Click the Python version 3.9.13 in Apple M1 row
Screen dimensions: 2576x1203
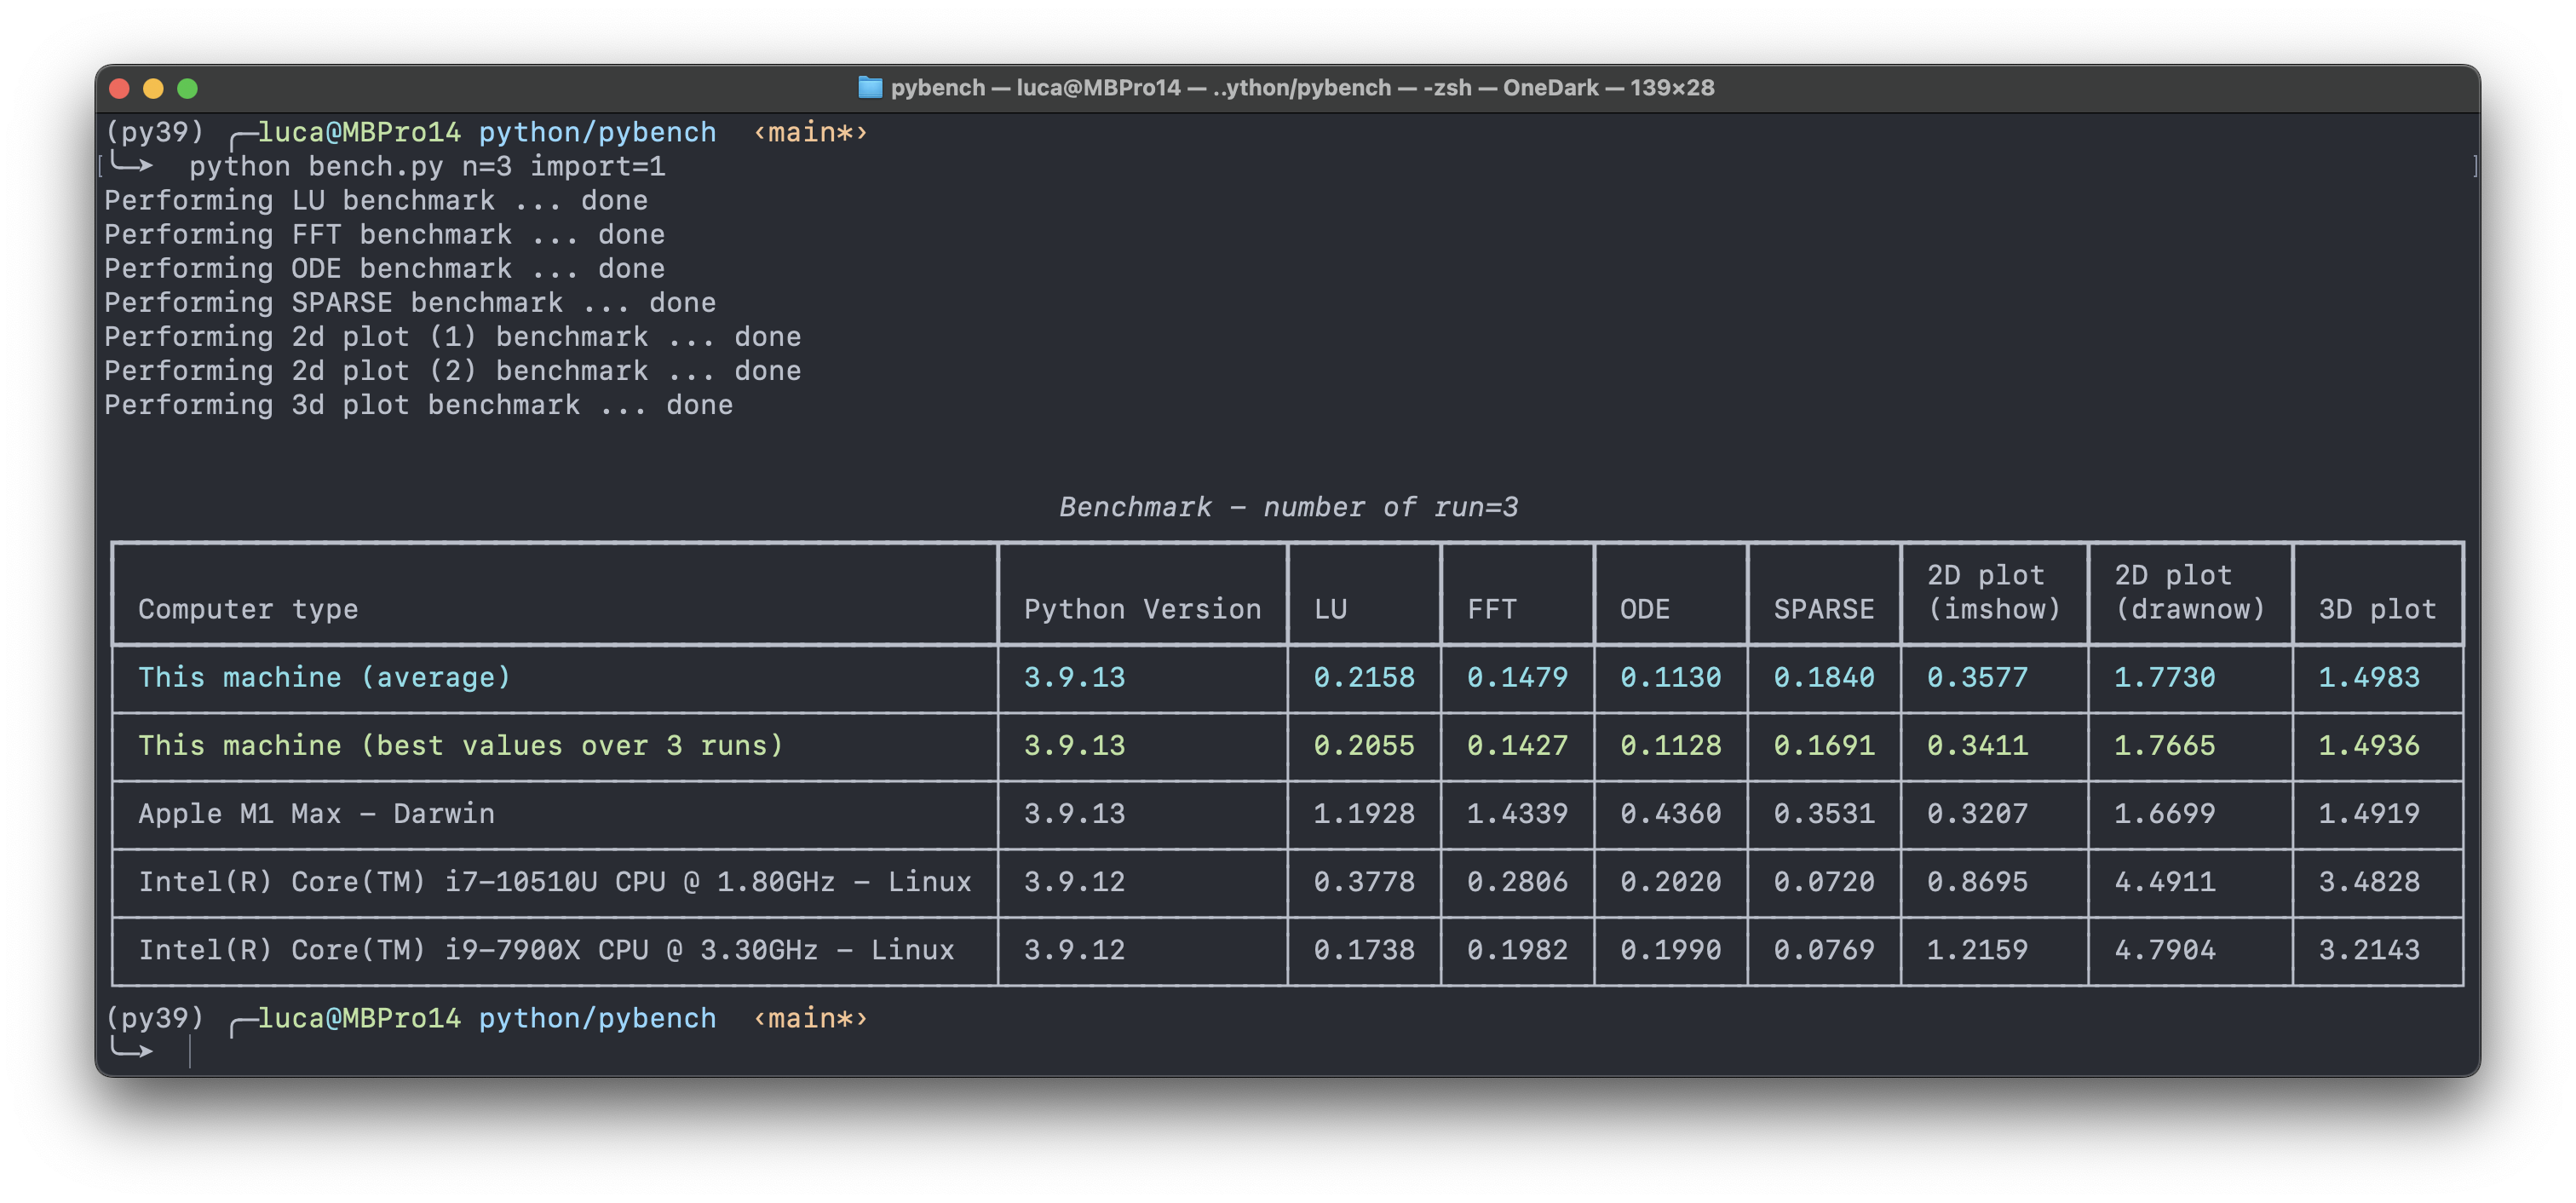pos(1074,813)
